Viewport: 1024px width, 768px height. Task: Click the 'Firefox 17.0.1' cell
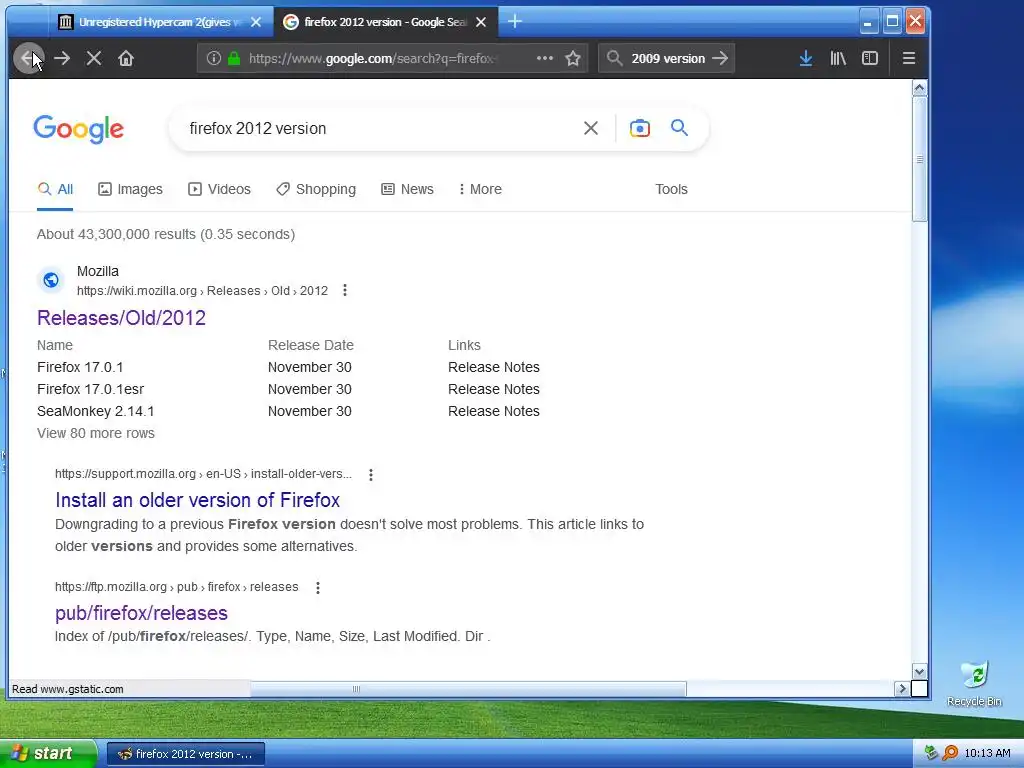coord(80,368)
